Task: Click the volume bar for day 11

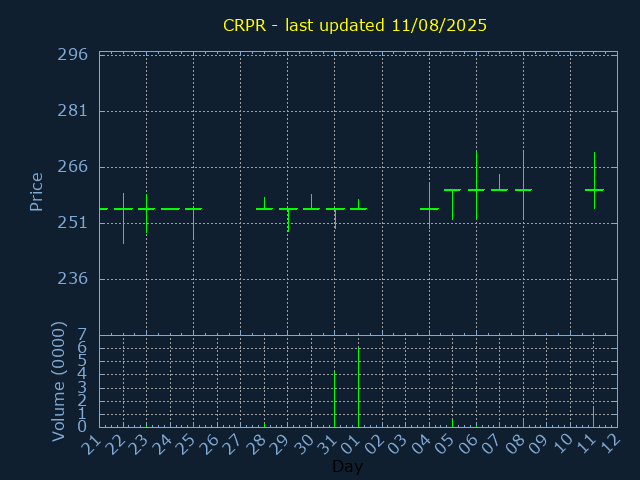Action: click(x=593, y=417)
